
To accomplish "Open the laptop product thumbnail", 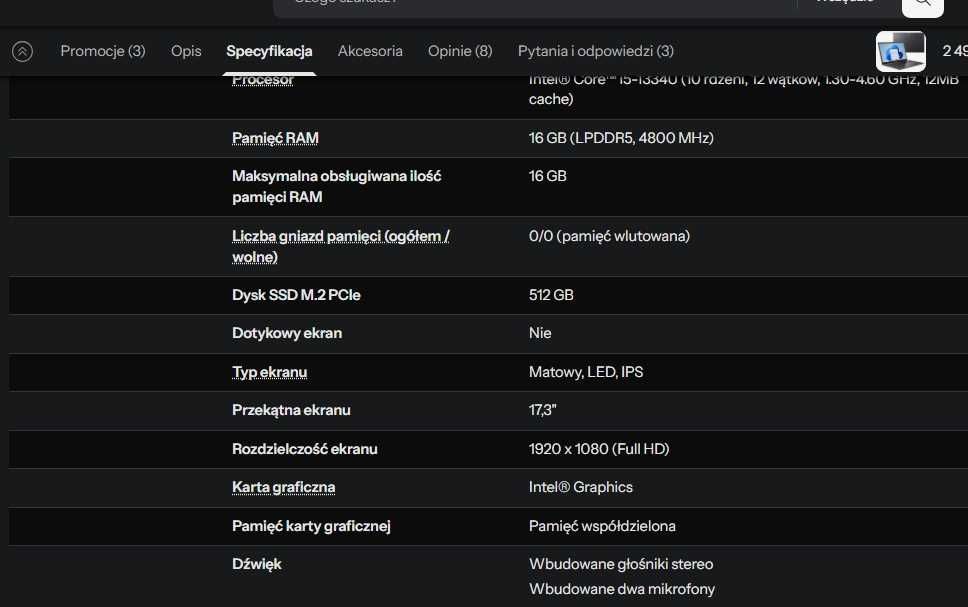I will click(900, 51).
